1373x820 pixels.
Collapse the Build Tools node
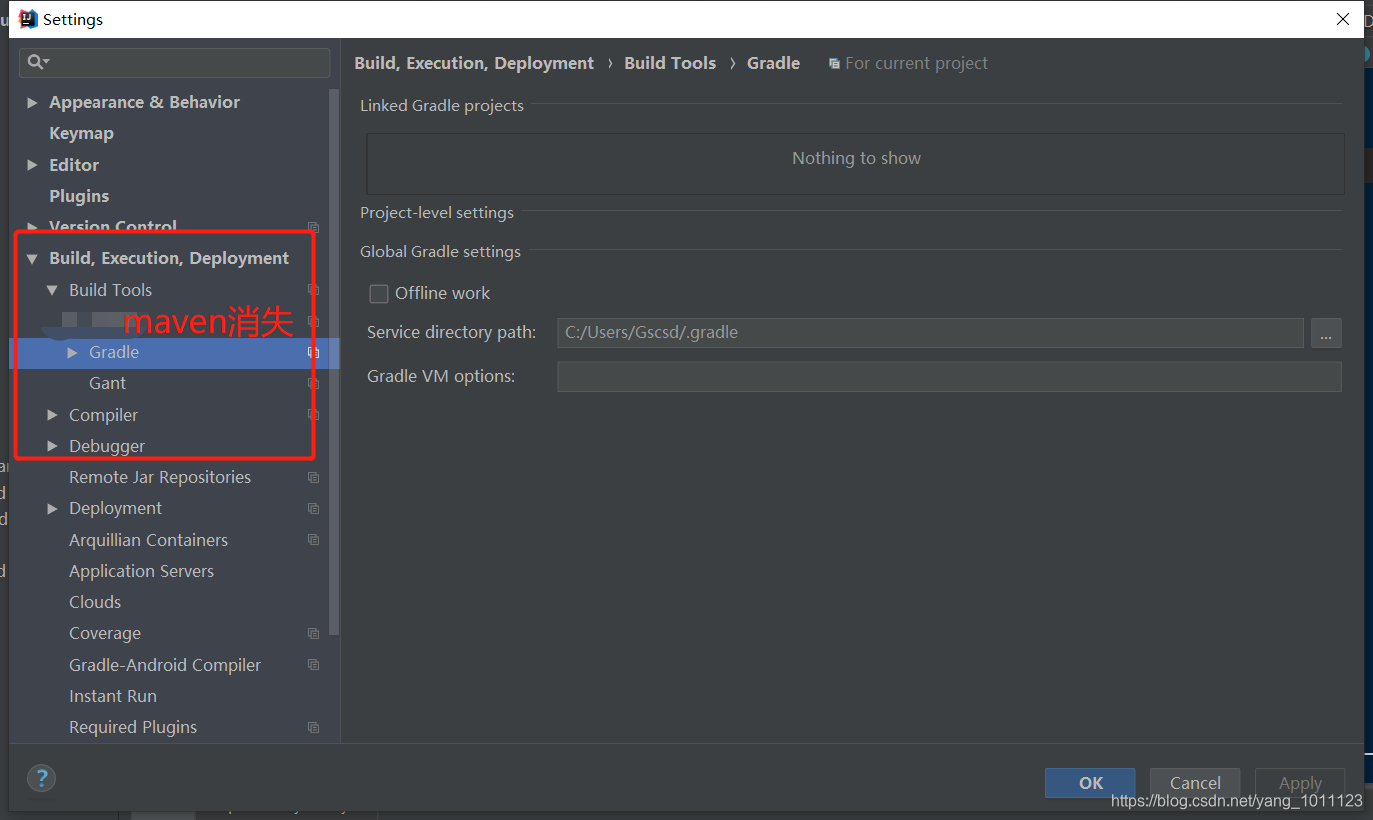pos(51,289)
